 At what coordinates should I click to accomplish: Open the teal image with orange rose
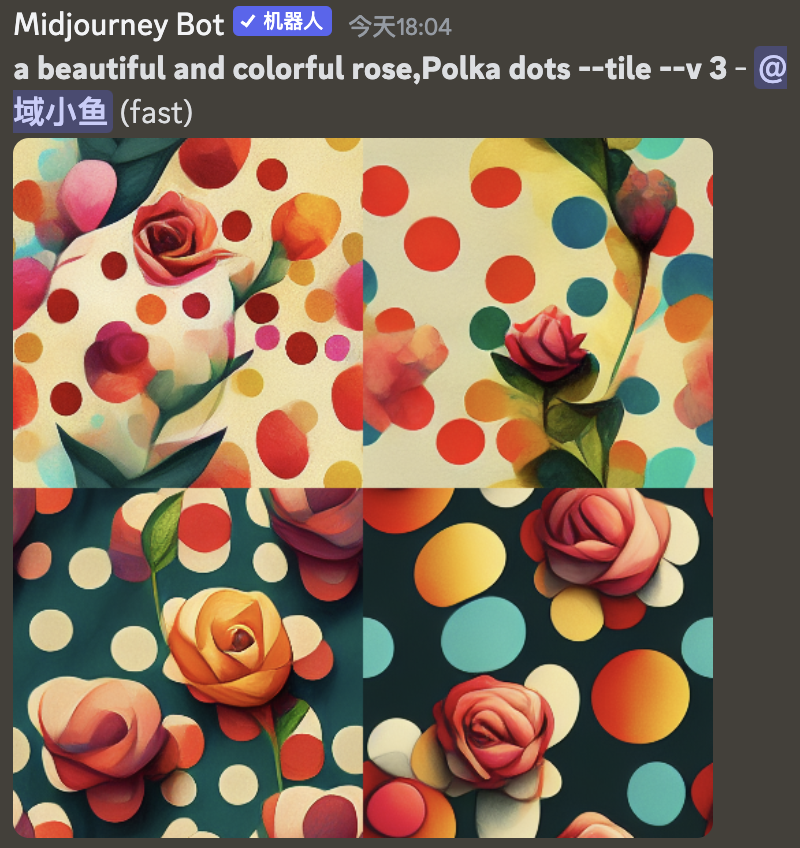point(188,663)
